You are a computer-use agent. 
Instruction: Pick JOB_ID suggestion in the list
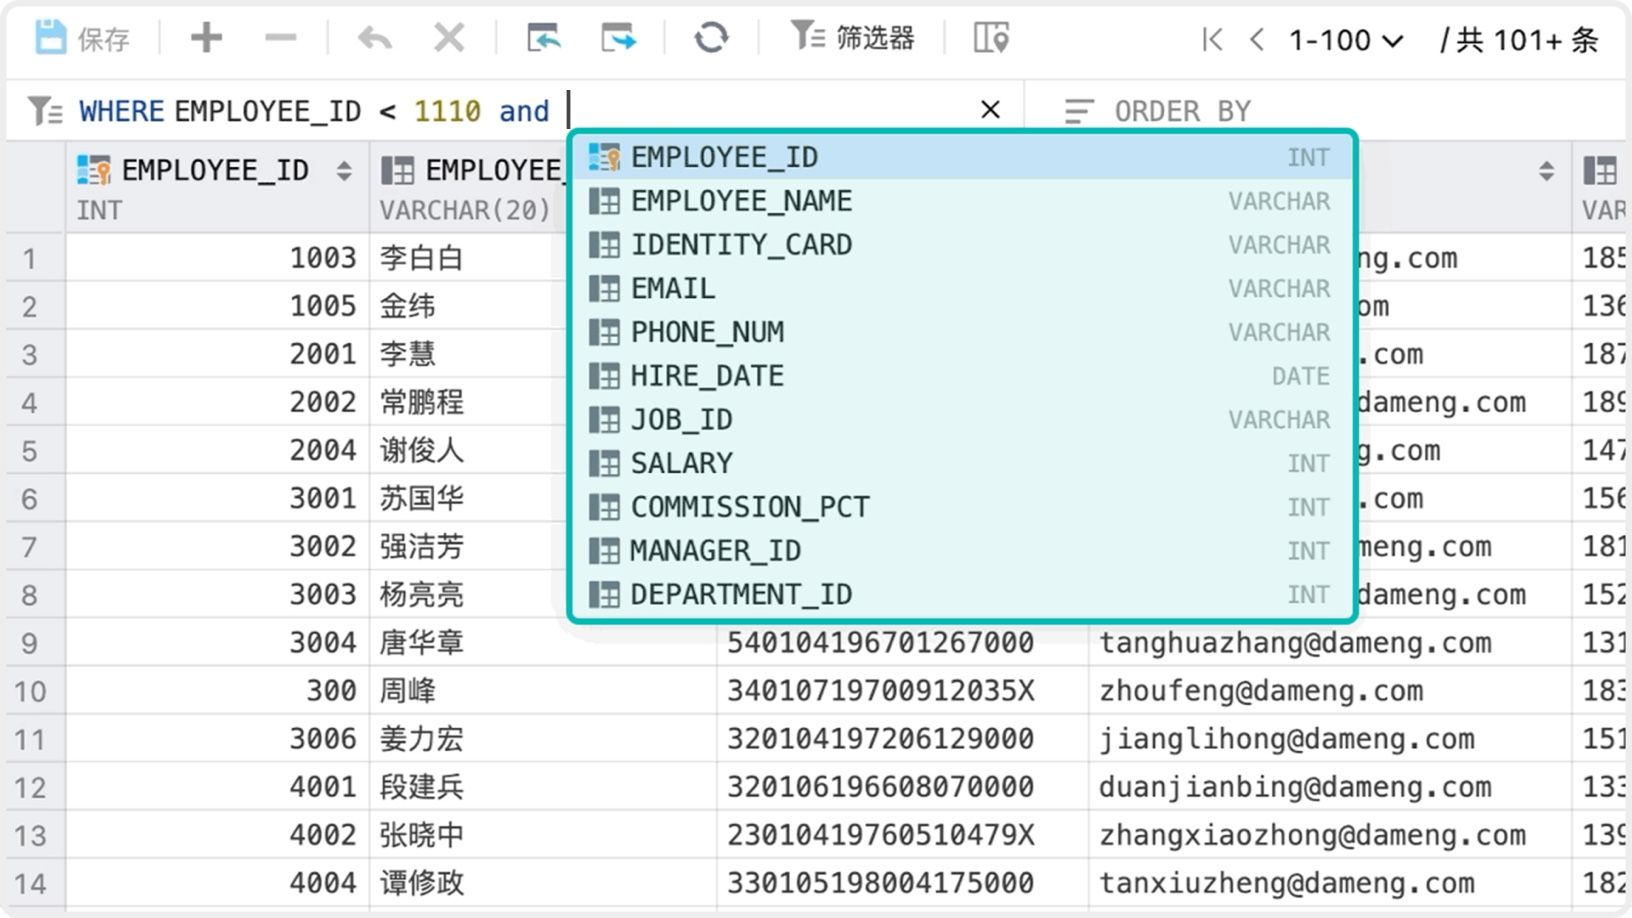[x=962, y=420]
